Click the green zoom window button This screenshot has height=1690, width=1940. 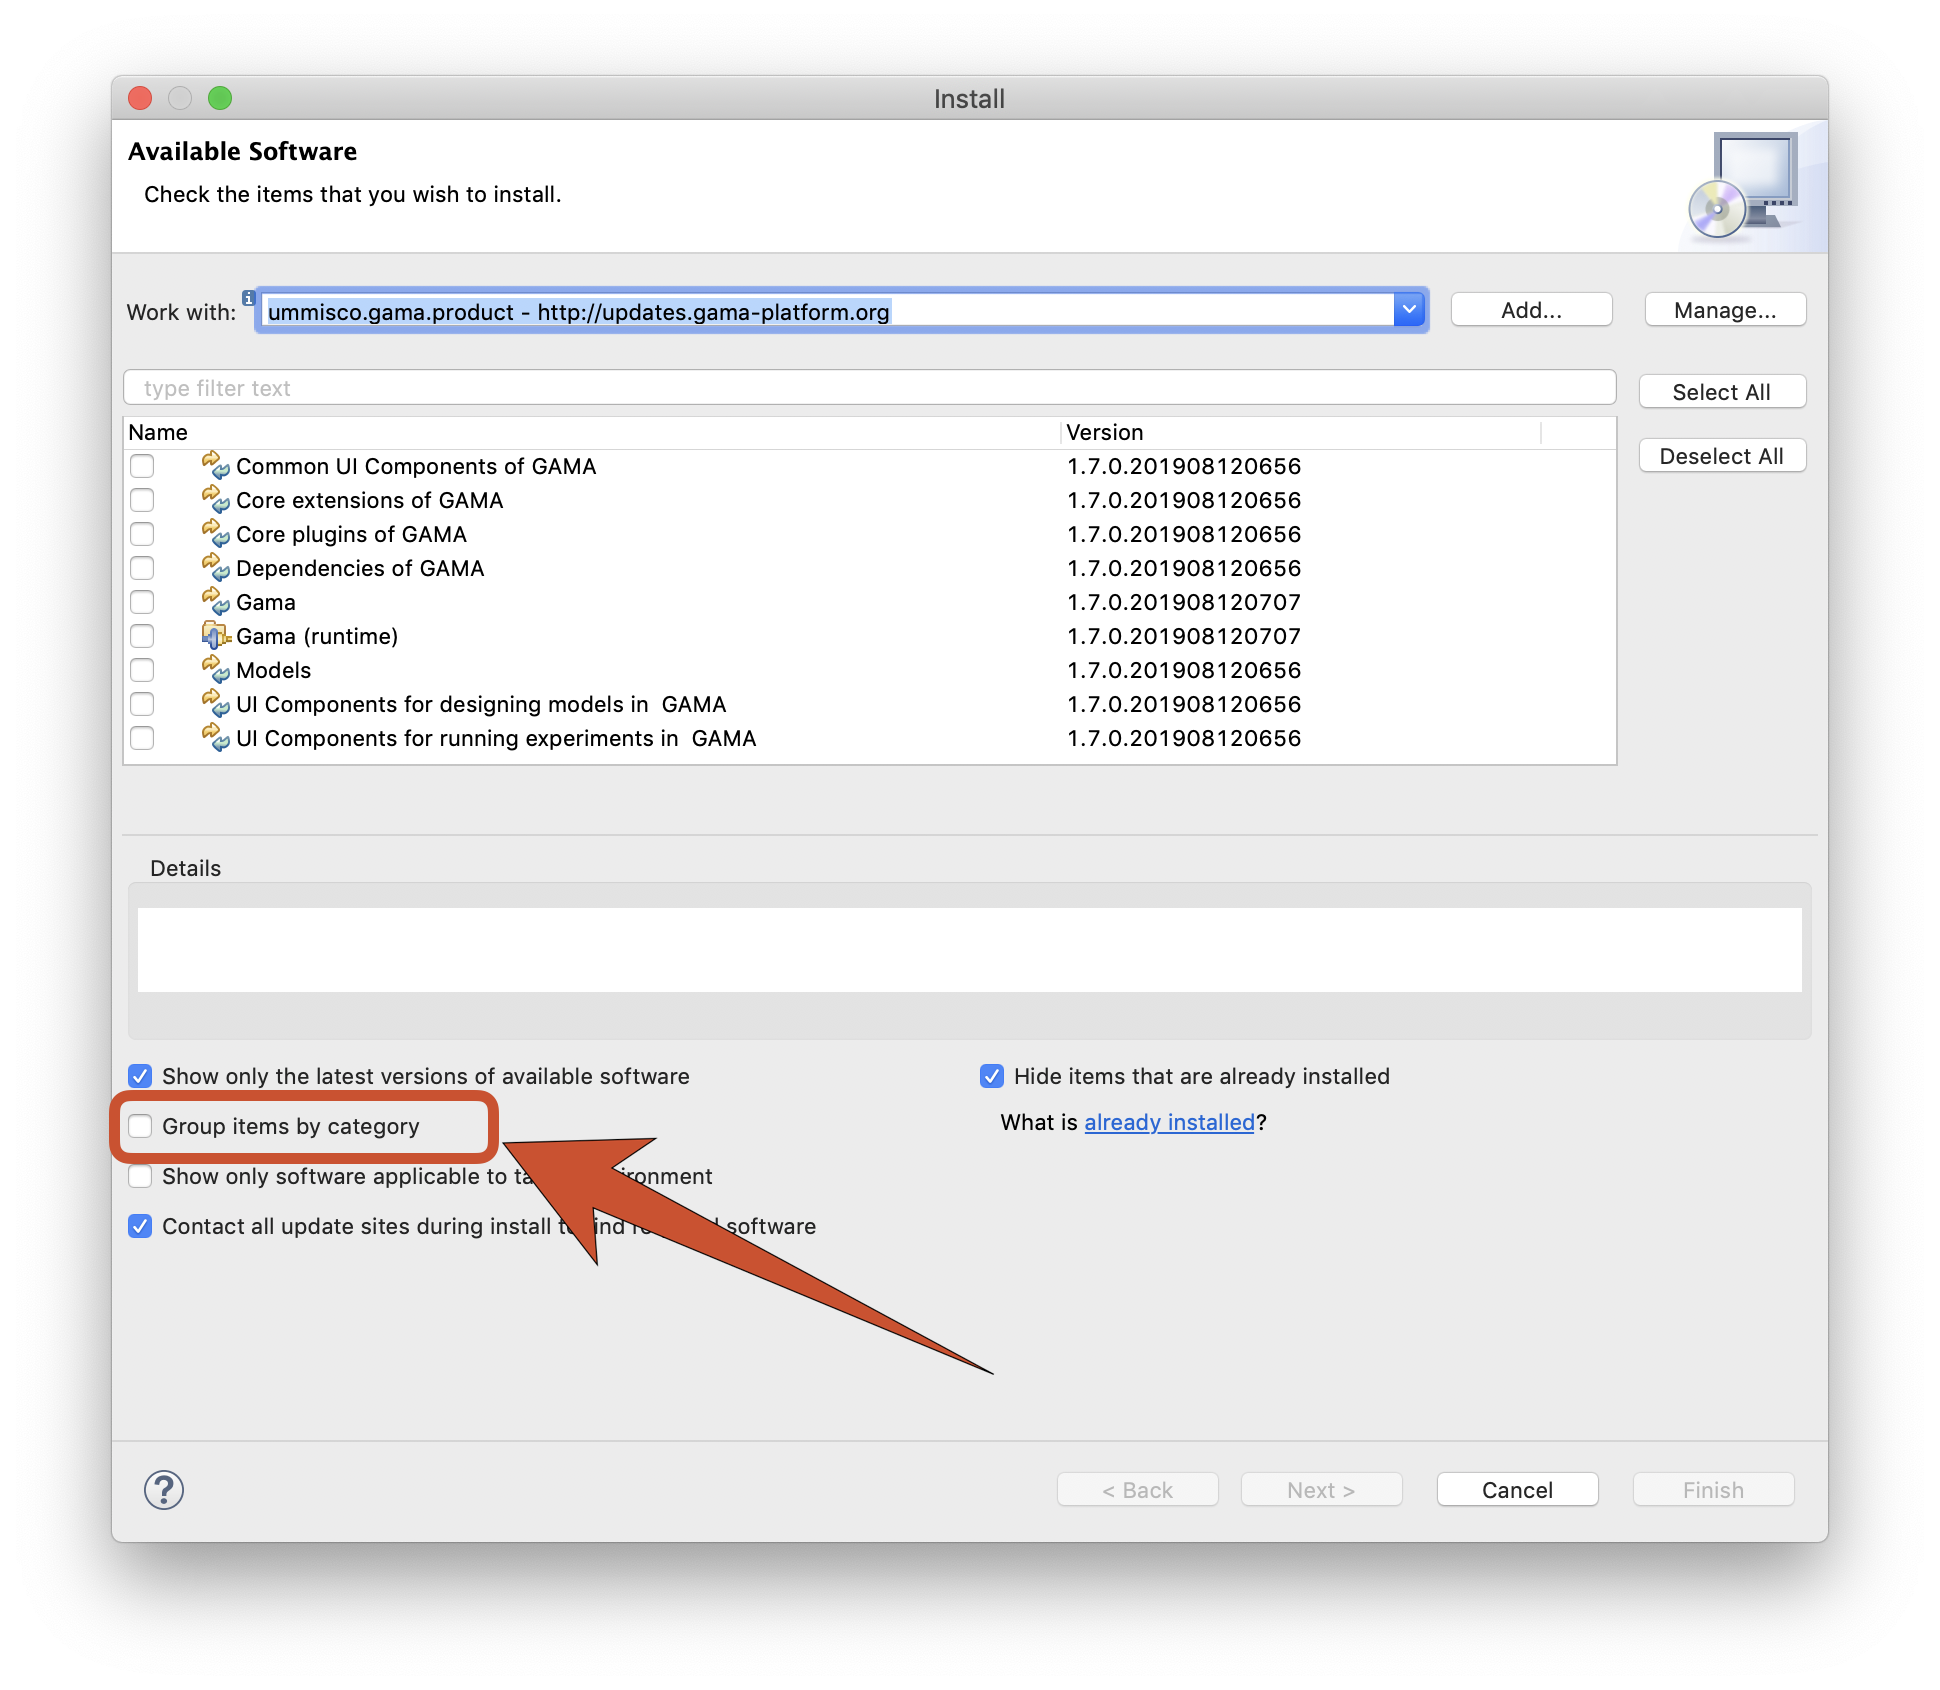tap(220, 98)
